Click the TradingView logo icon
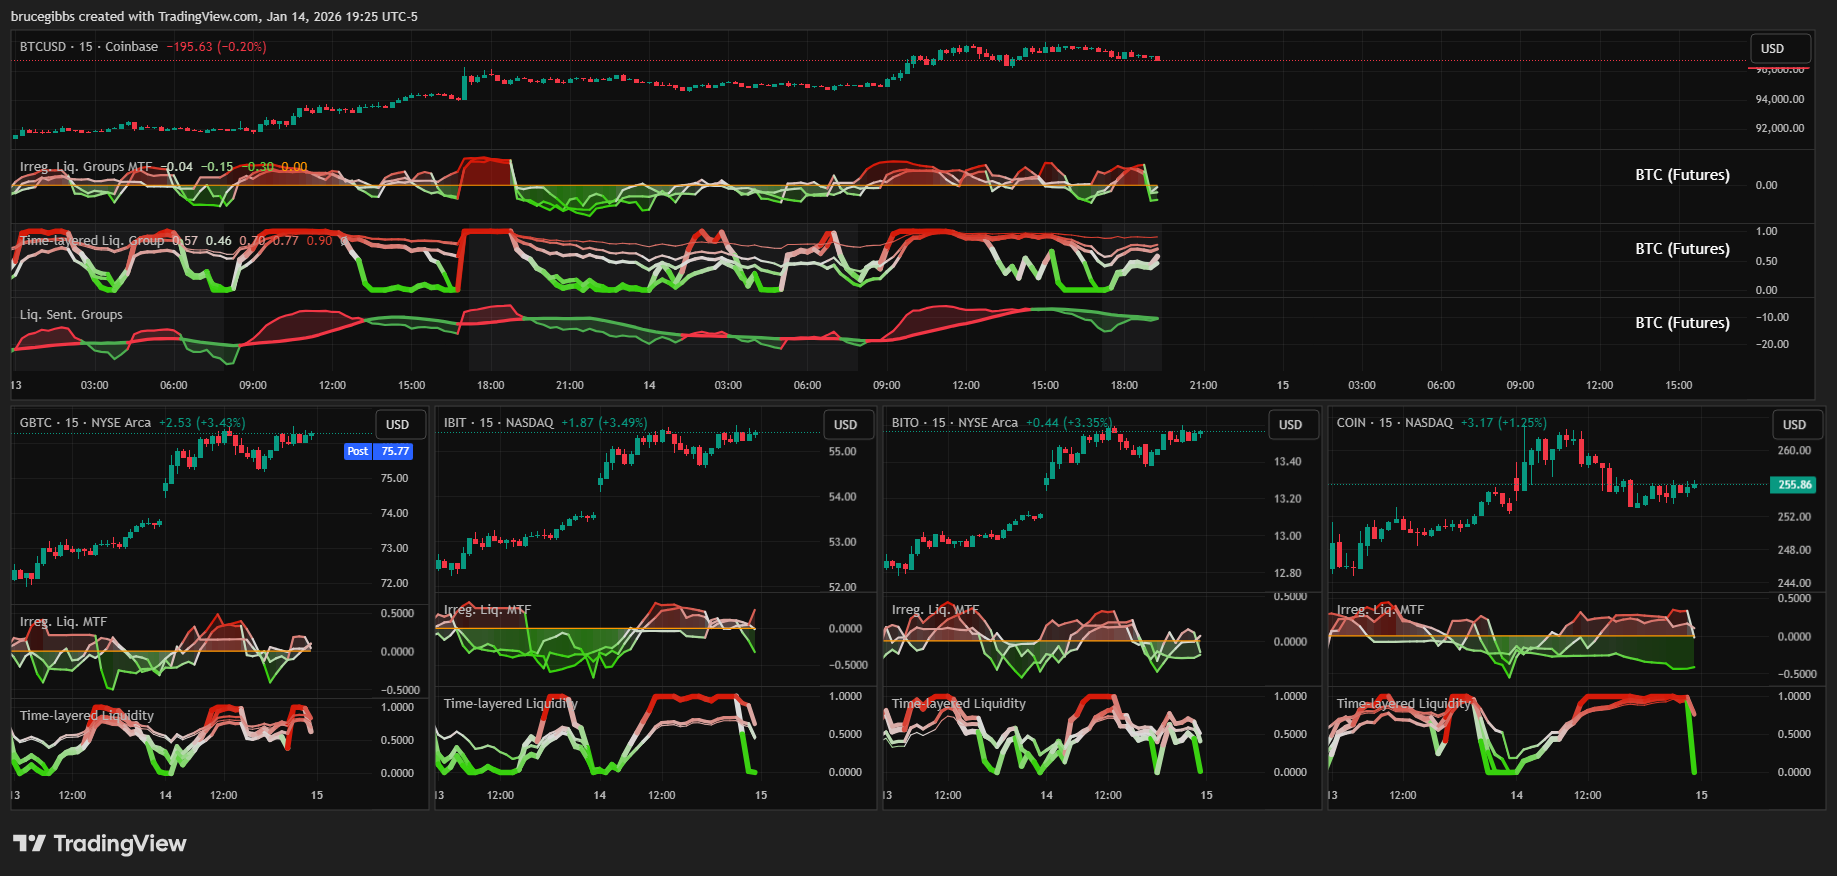Viewport: 1837px width, 876px height. pyautogui.click(x=29, y=843)
